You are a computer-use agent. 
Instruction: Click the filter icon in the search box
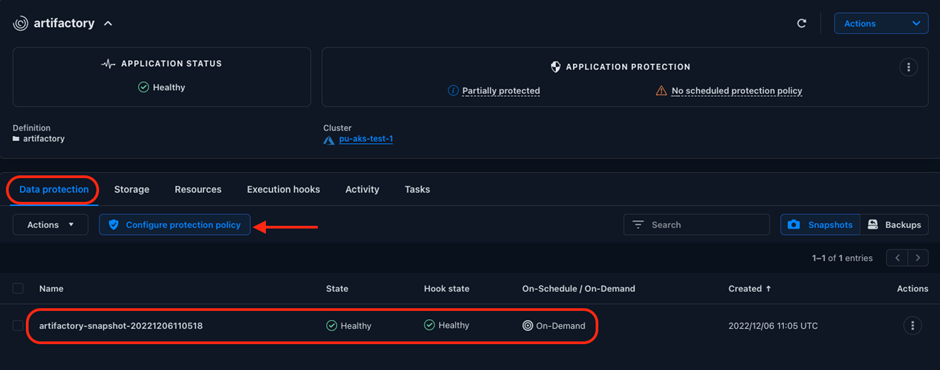click(638, 225)
